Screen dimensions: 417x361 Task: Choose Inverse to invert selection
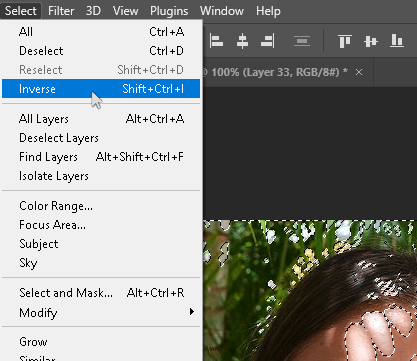(x=101, y=89)
